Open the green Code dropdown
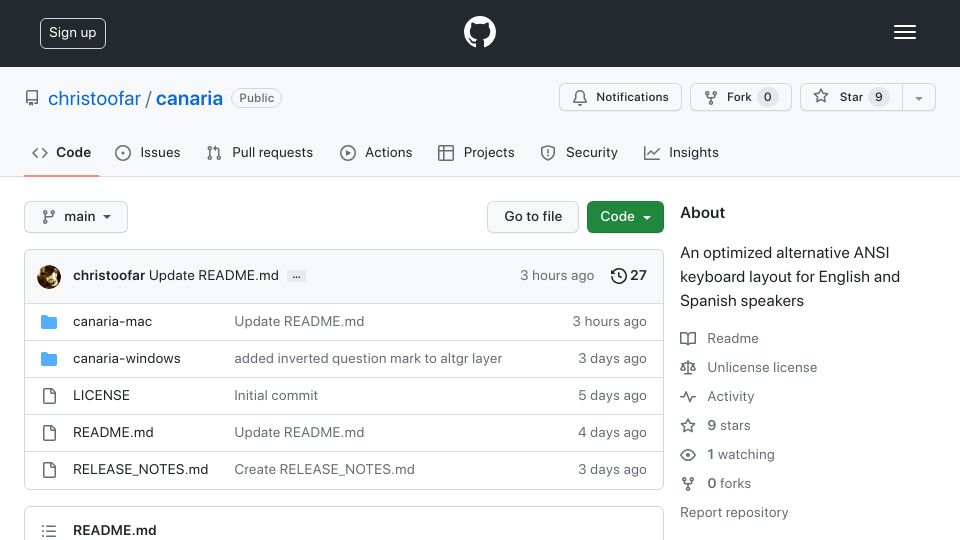This screenshot has width=960, height=540. point(625,217)
